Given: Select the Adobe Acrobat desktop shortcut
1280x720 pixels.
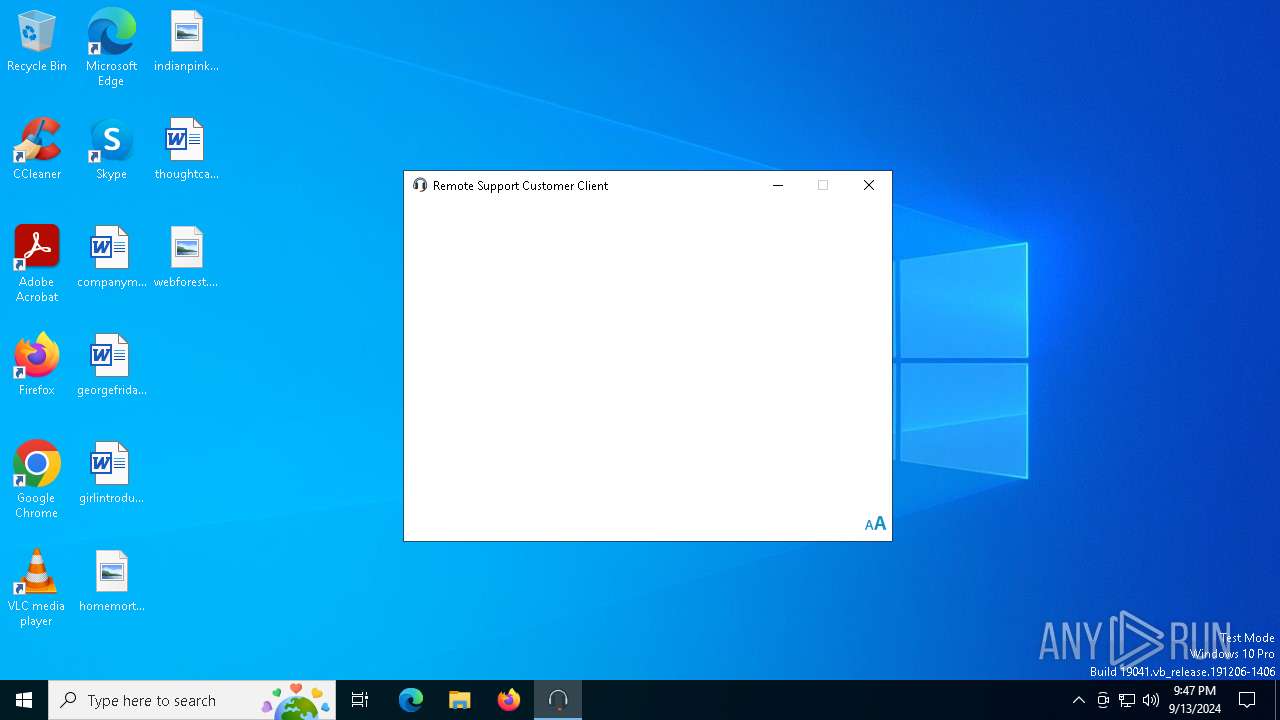Looking at the screenshot, I should 37,264.
